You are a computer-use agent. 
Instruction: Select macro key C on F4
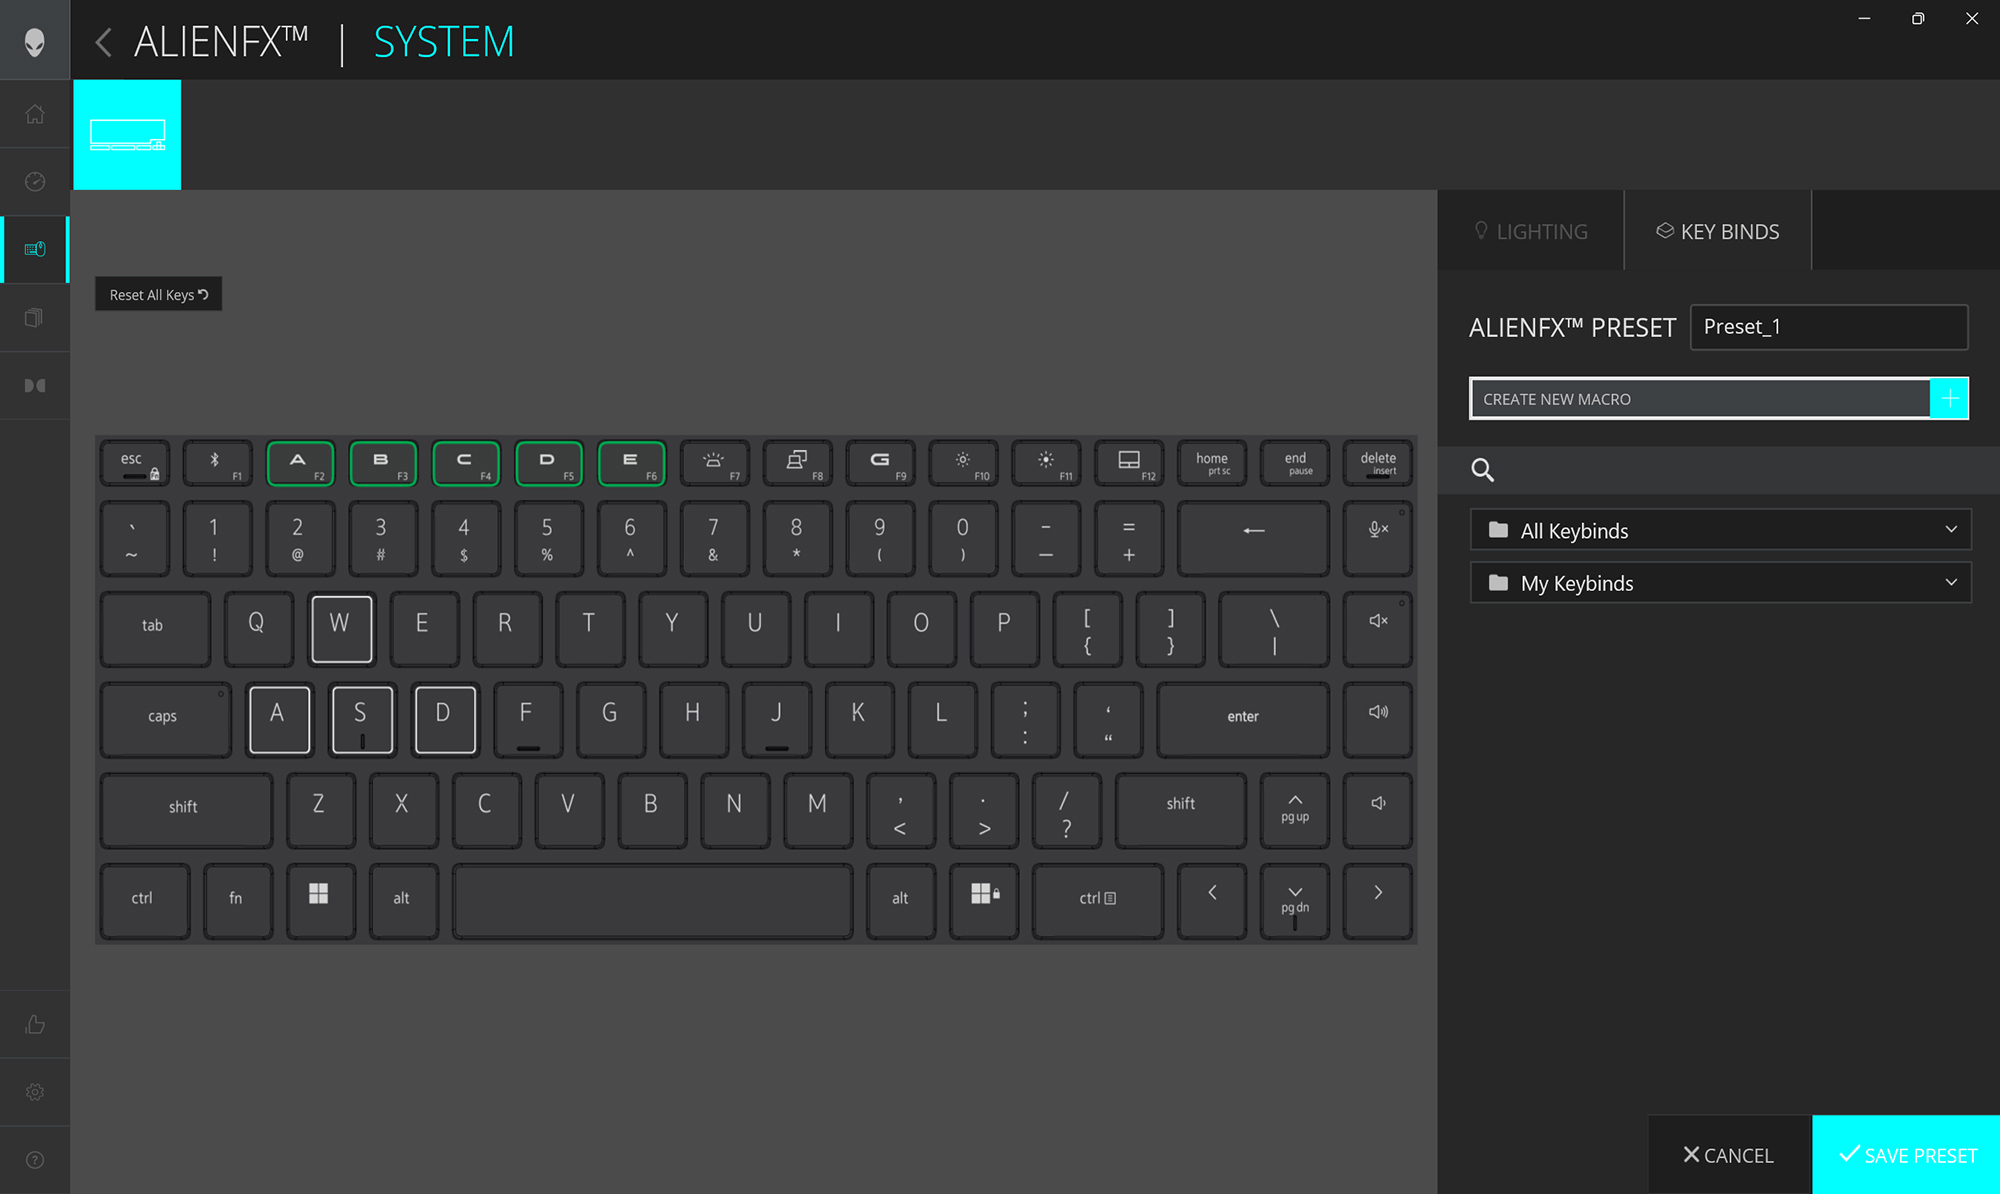pos(467,463)
